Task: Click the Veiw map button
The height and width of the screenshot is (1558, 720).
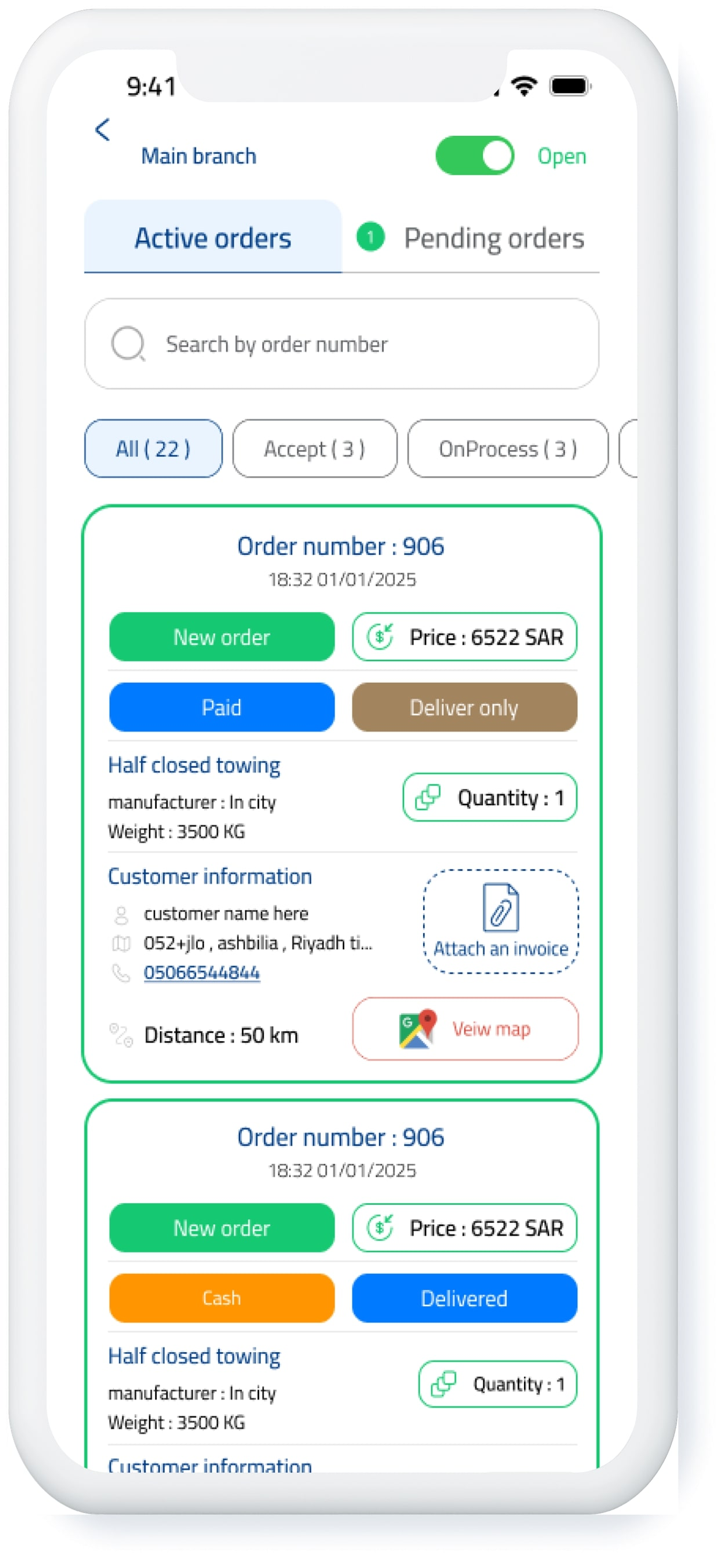Action: (x=464, y=1028)
